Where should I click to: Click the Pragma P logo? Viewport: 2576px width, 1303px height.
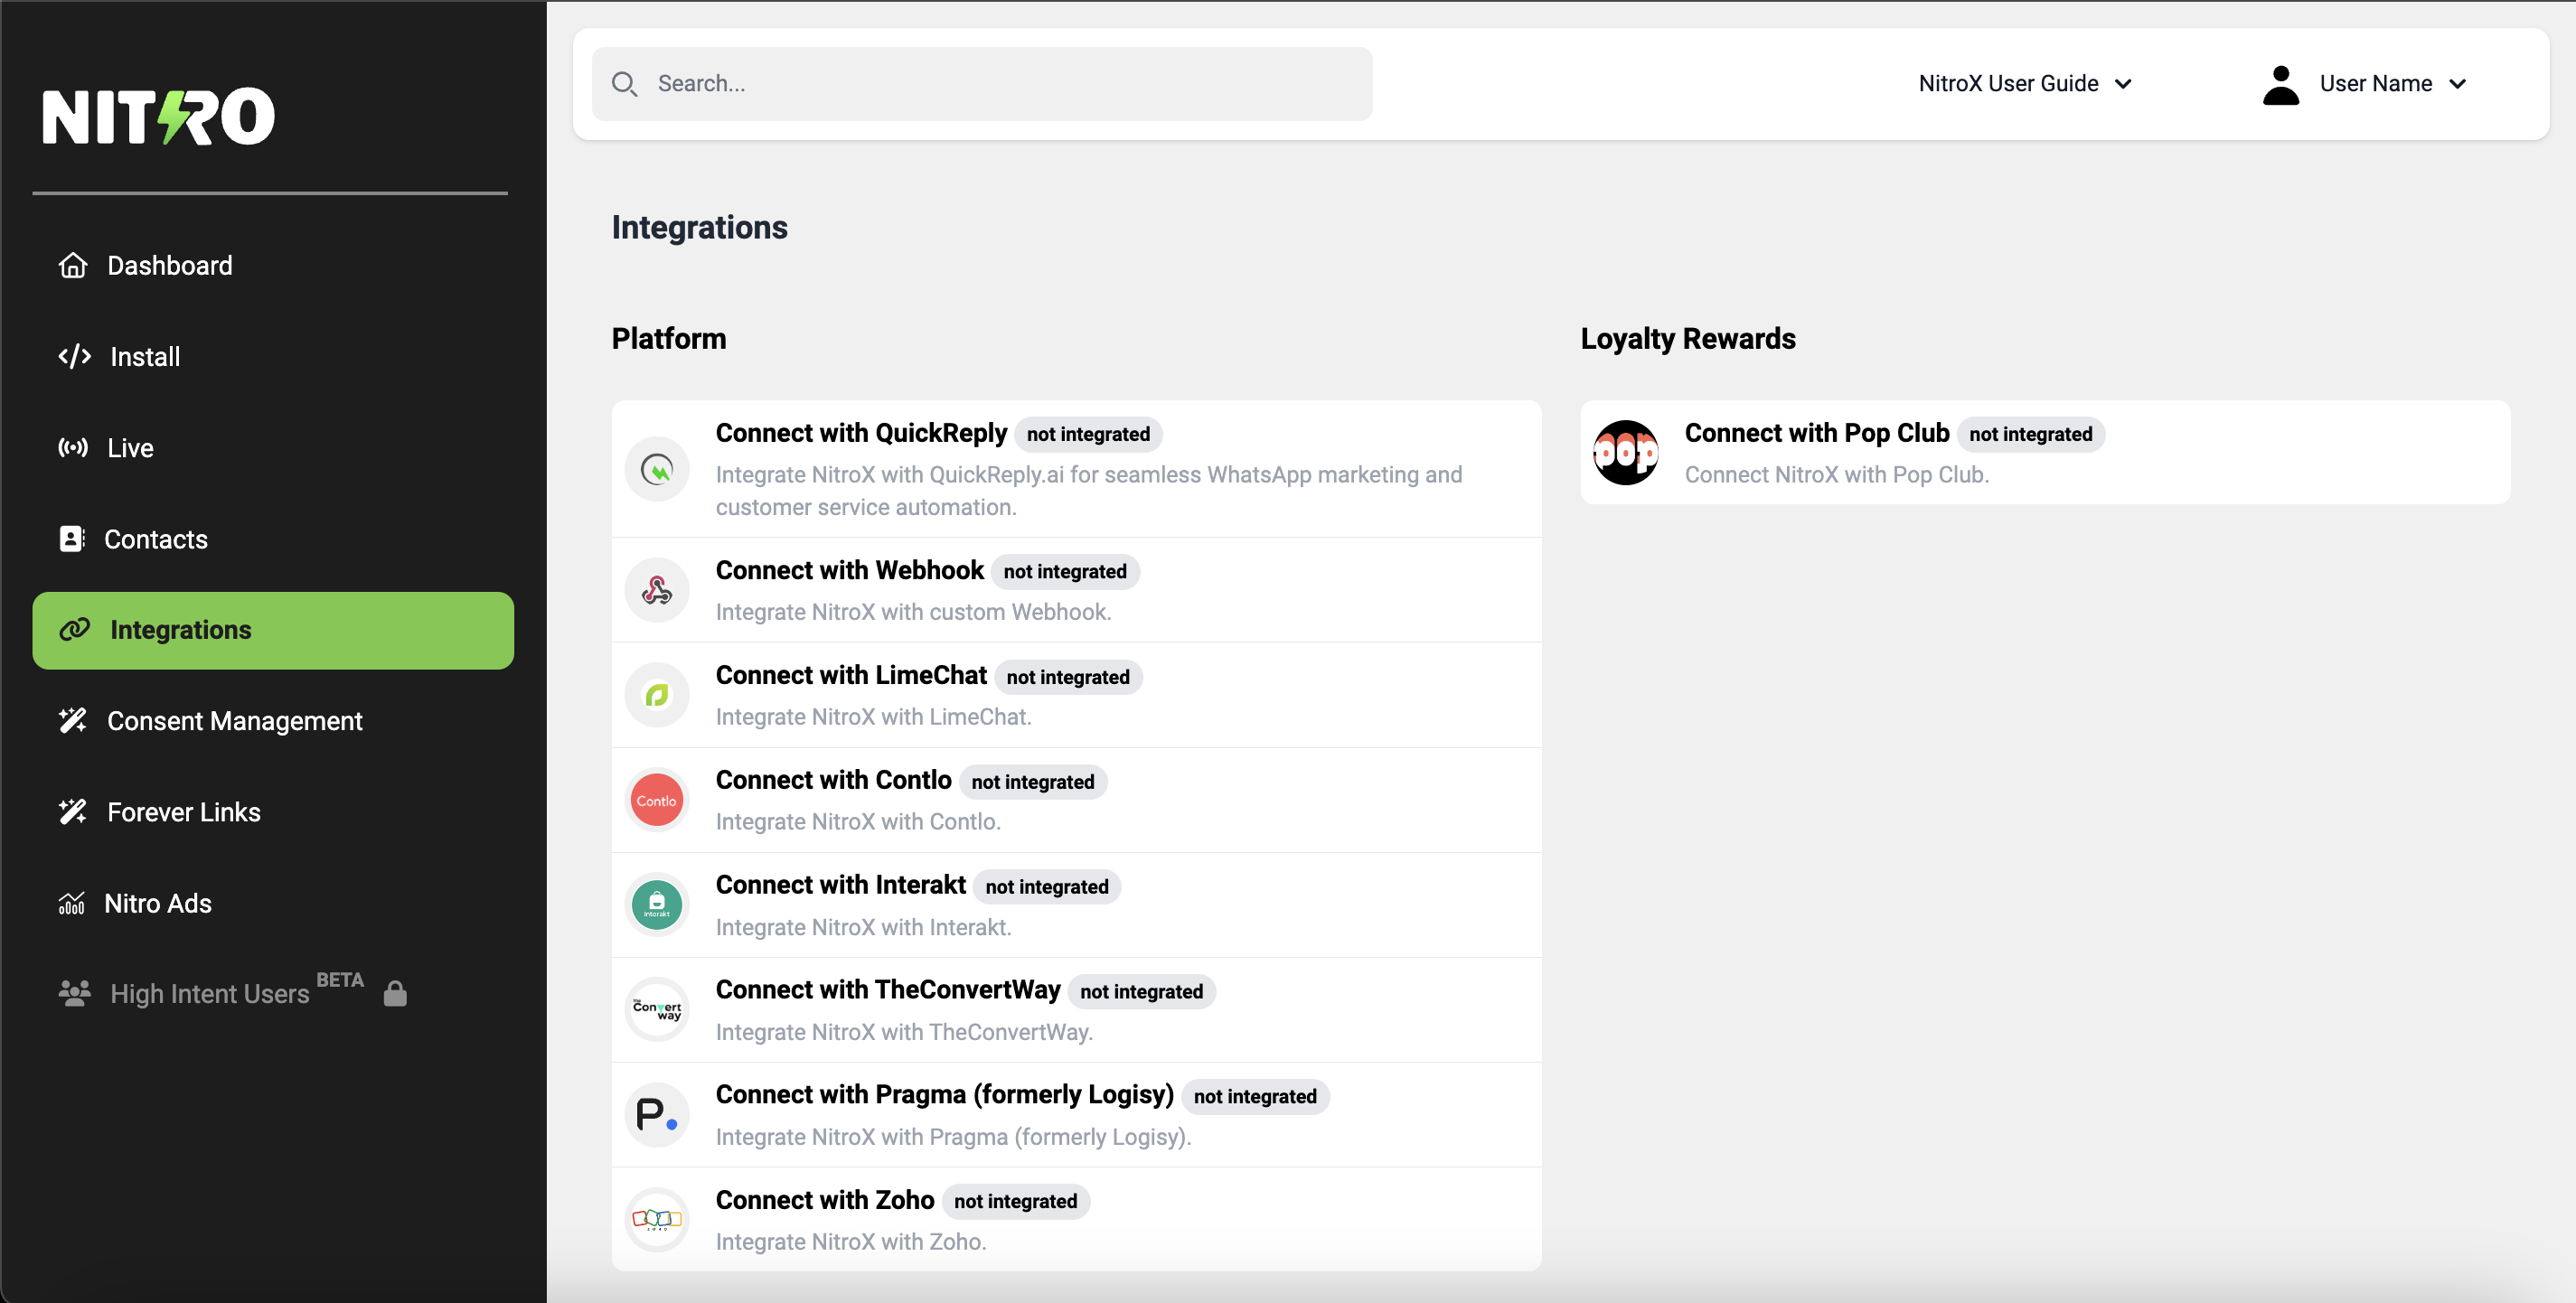[657, 1115]
